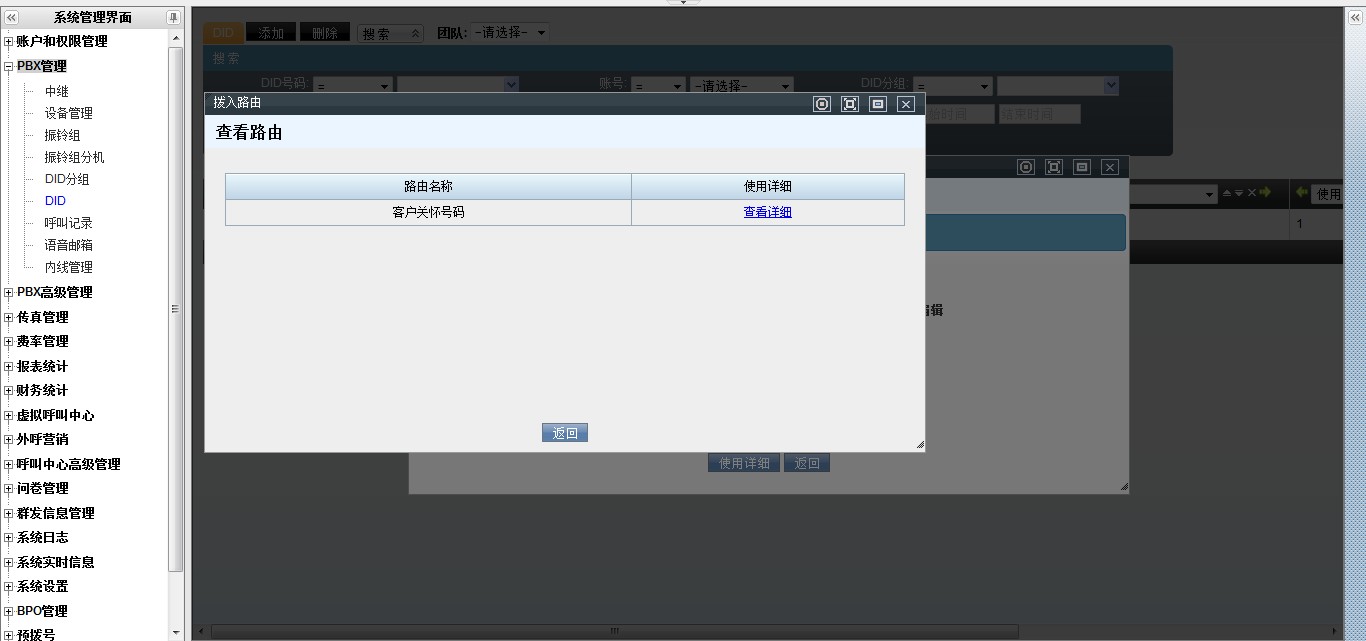Click the 路由名称 column header
The image size is (1366, 641).
[428, 186]
